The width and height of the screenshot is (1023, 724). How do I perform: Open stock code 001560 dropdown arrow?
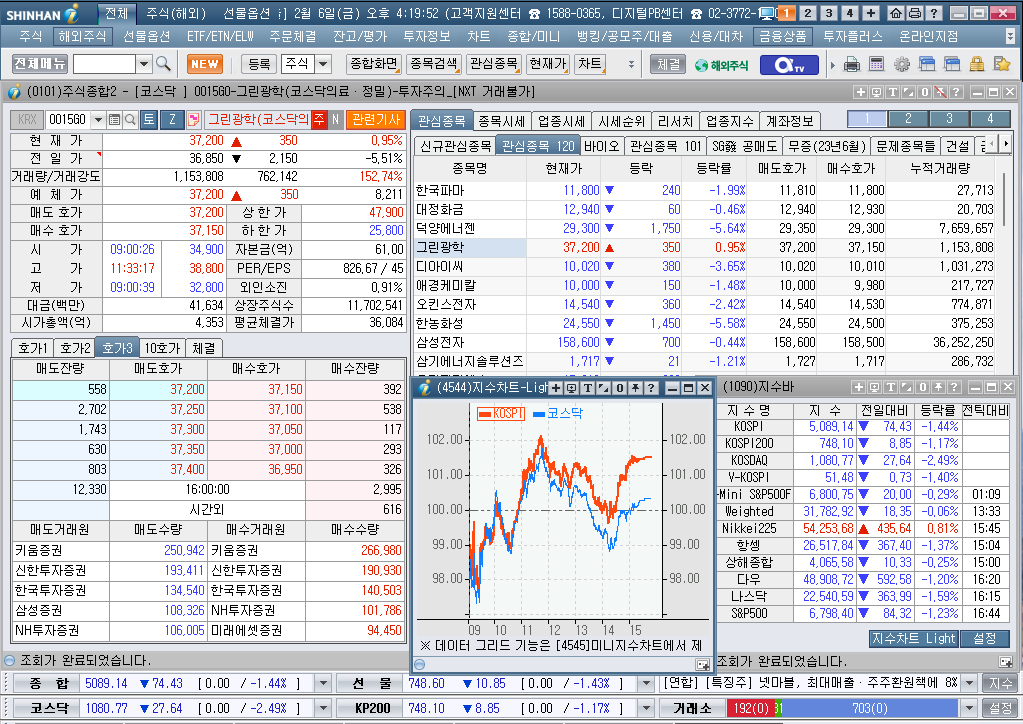(99, 119)
